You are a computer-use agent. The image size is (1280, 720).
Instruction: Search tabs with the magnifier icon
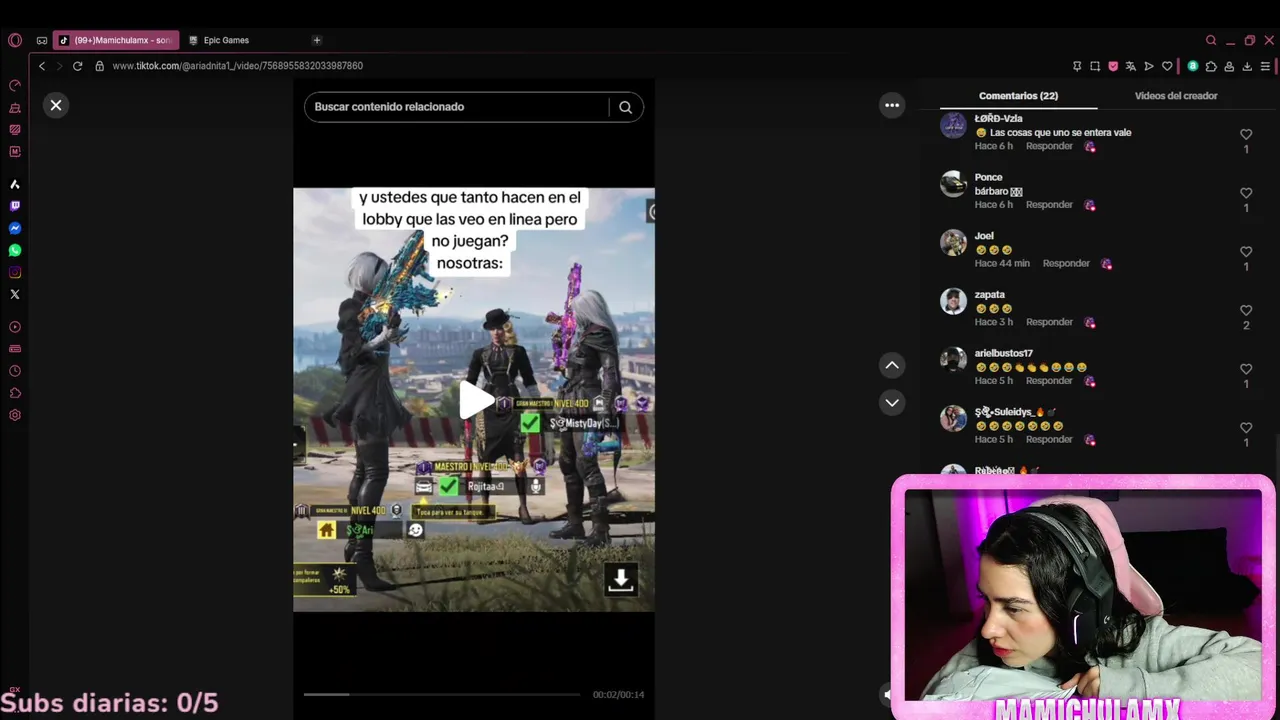pyautogui.click(x=1211, y=40)
